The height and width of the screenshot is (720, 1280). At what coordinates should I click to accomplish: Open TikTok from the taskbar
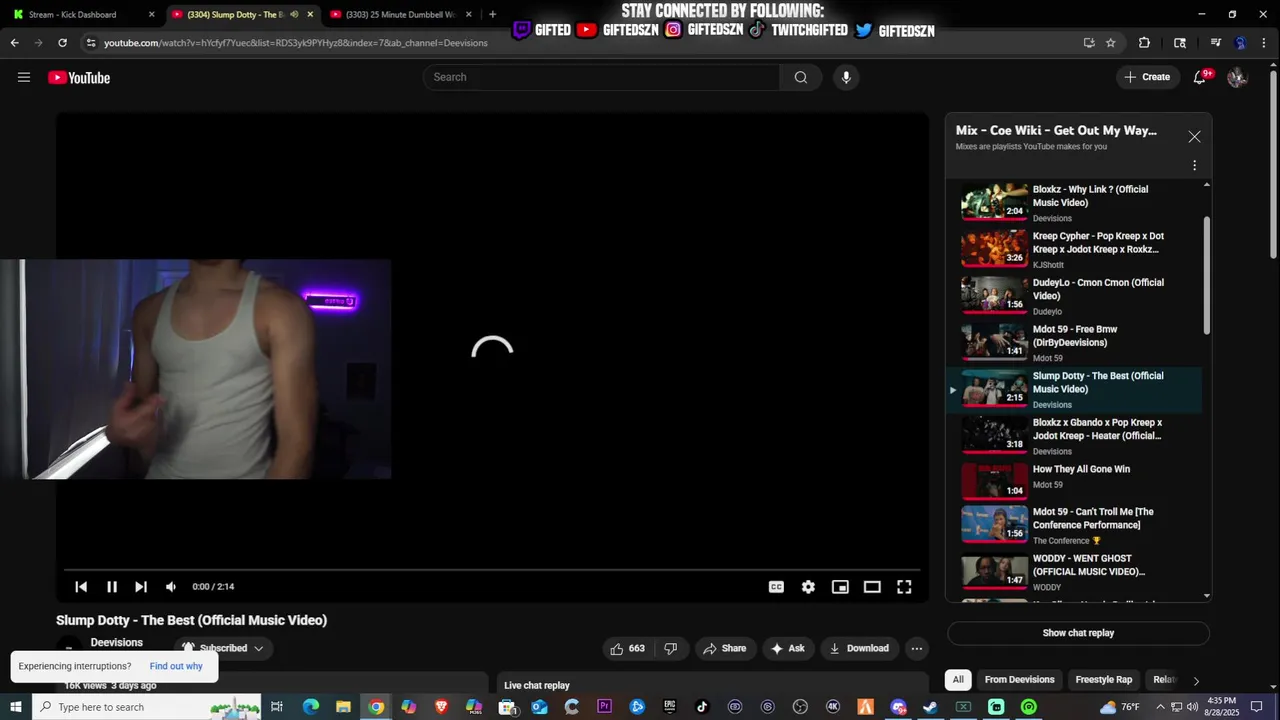click(x=702, y=707)
